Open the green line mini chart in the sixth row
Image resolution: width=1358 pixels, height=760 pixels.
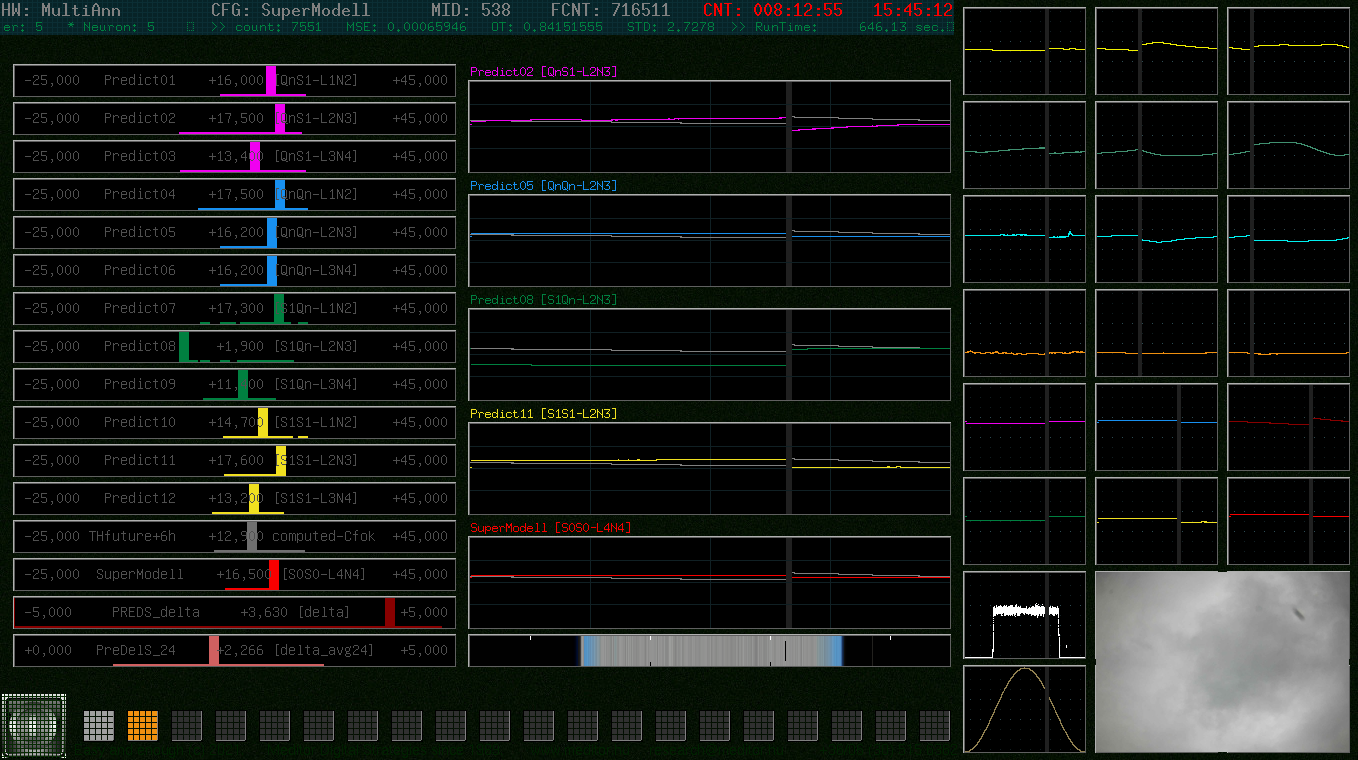pos(1024,521)
